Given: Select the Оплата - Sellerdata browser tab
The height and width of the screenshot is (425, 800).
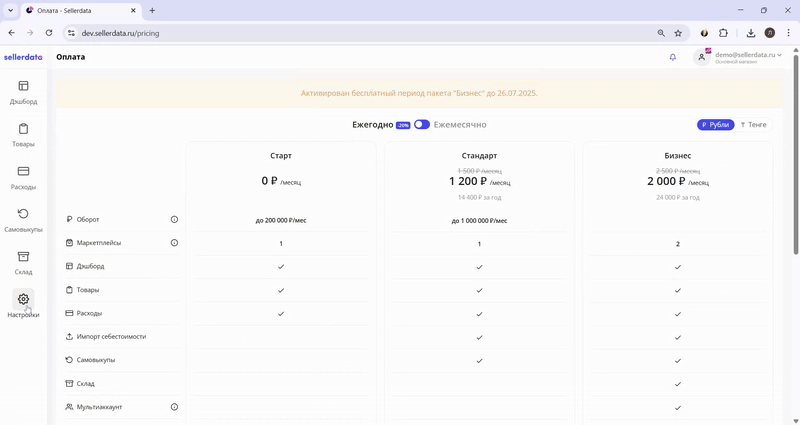Looking at the screenshot, I should pos(80,10).
